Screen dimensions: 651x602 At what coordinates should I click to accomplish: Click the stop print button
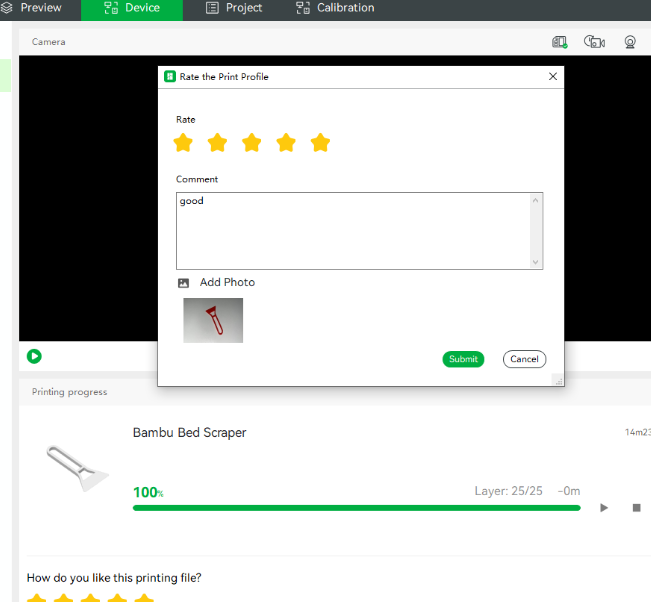pyautogui.click(x=636, y=508)
